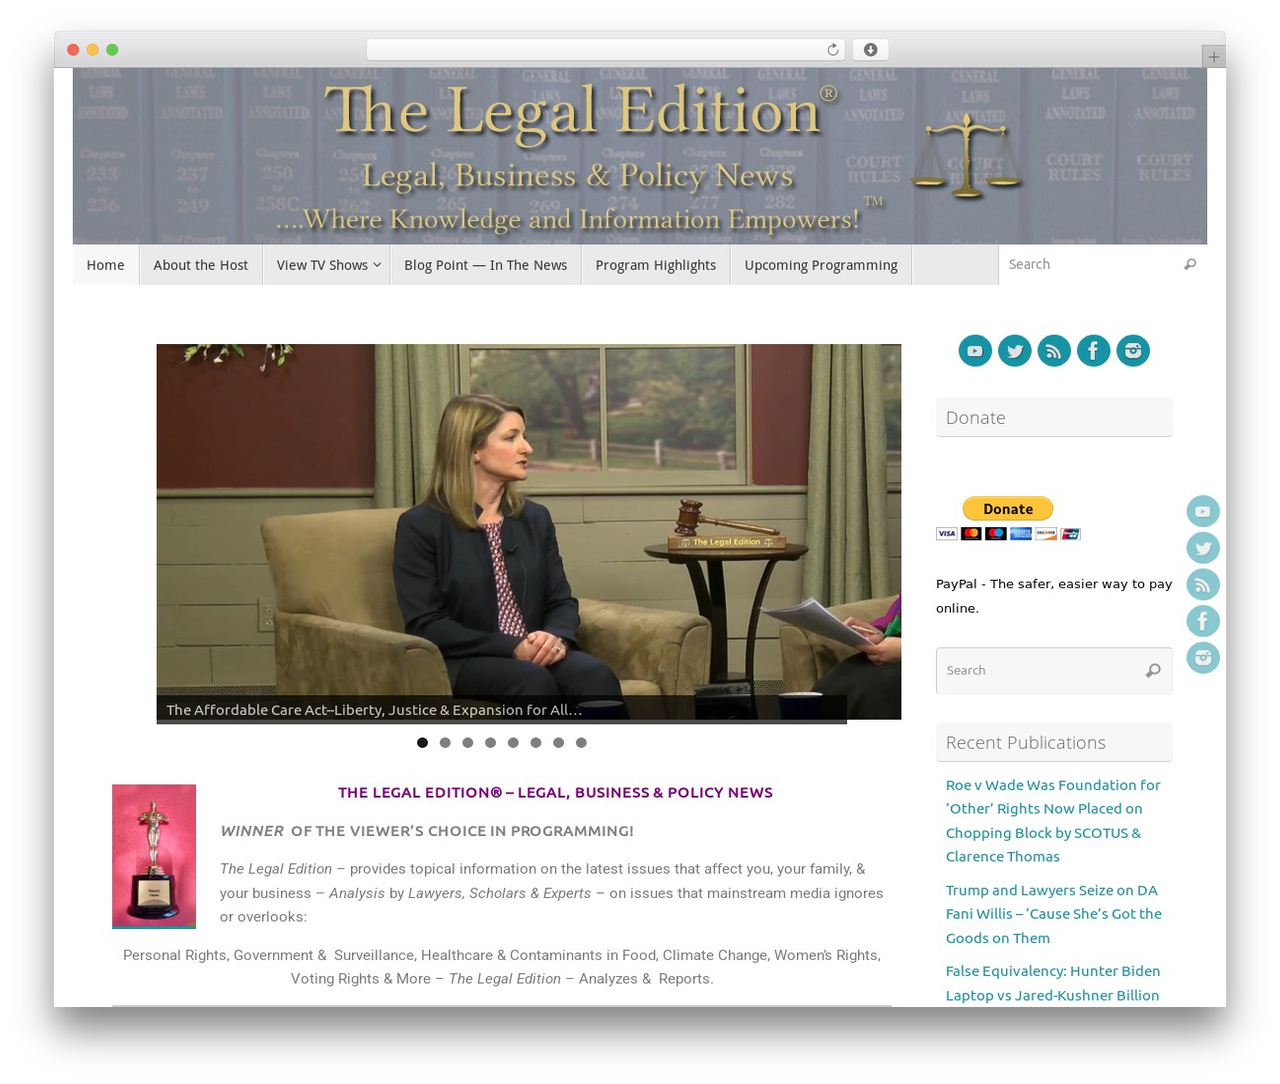This screenshot has height=1084, width=1280.
Task: Open the False Equivalency Hunter Biden Laptop article
Action: (x=1052, y=984)
